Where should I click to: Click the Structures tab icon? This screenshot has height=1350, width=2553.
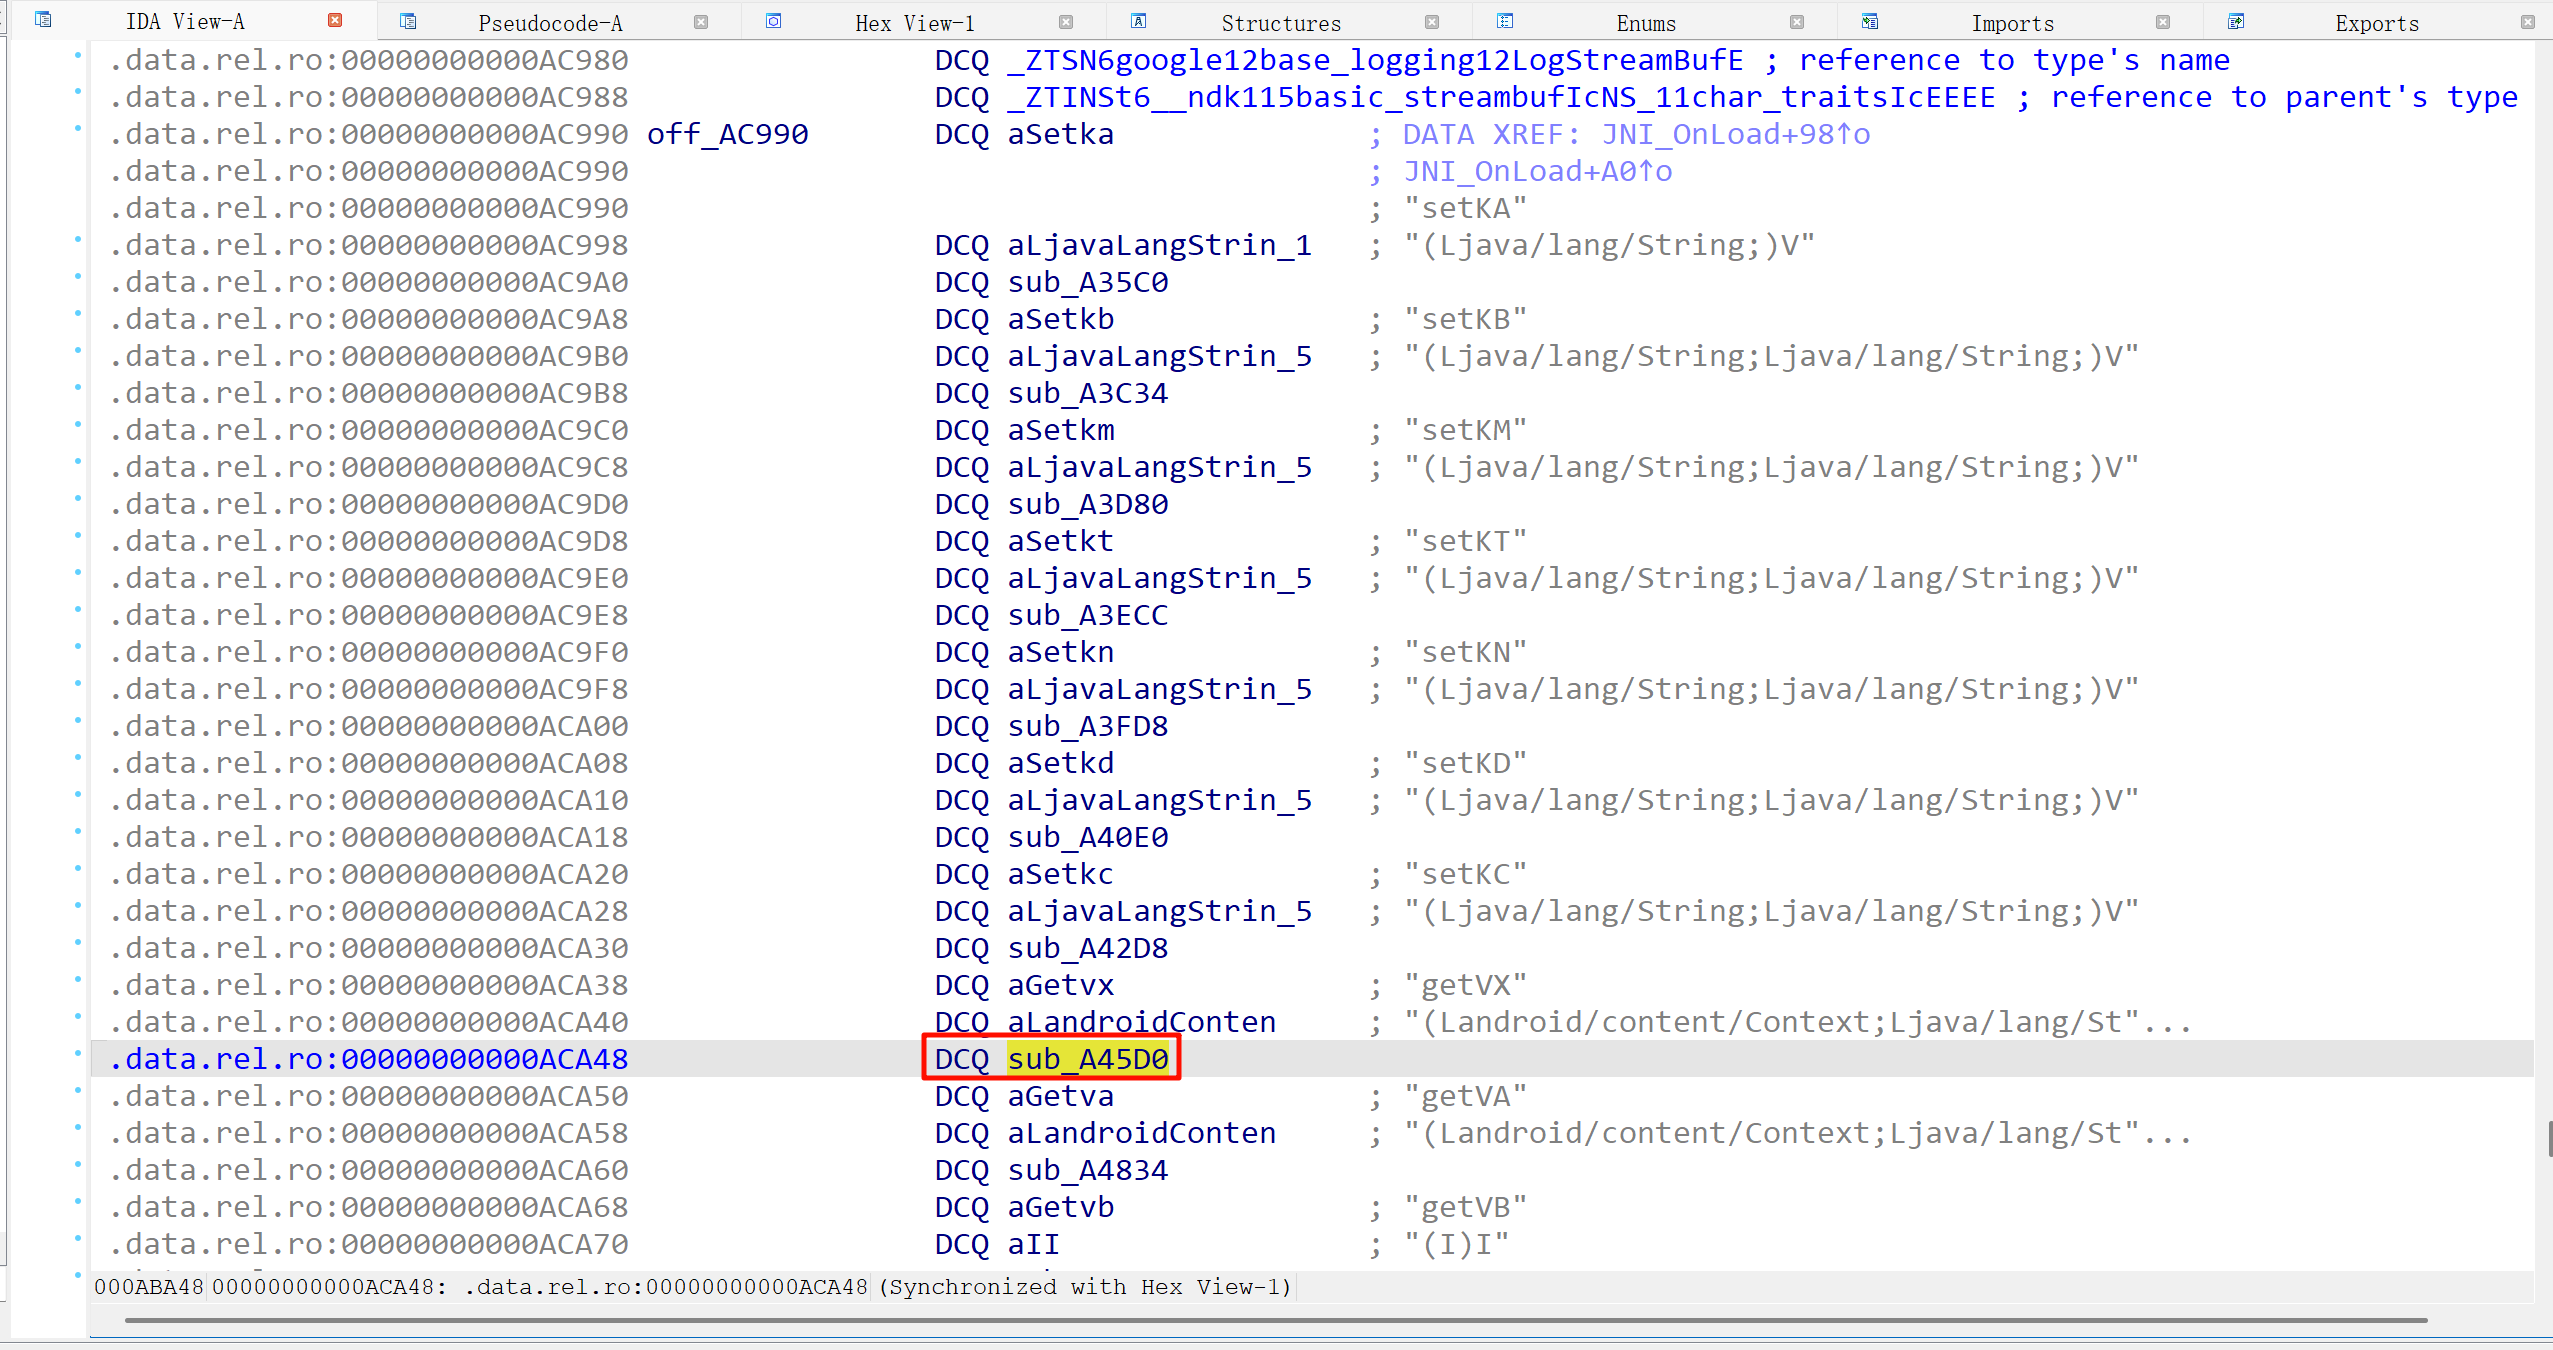[1138, 21]
